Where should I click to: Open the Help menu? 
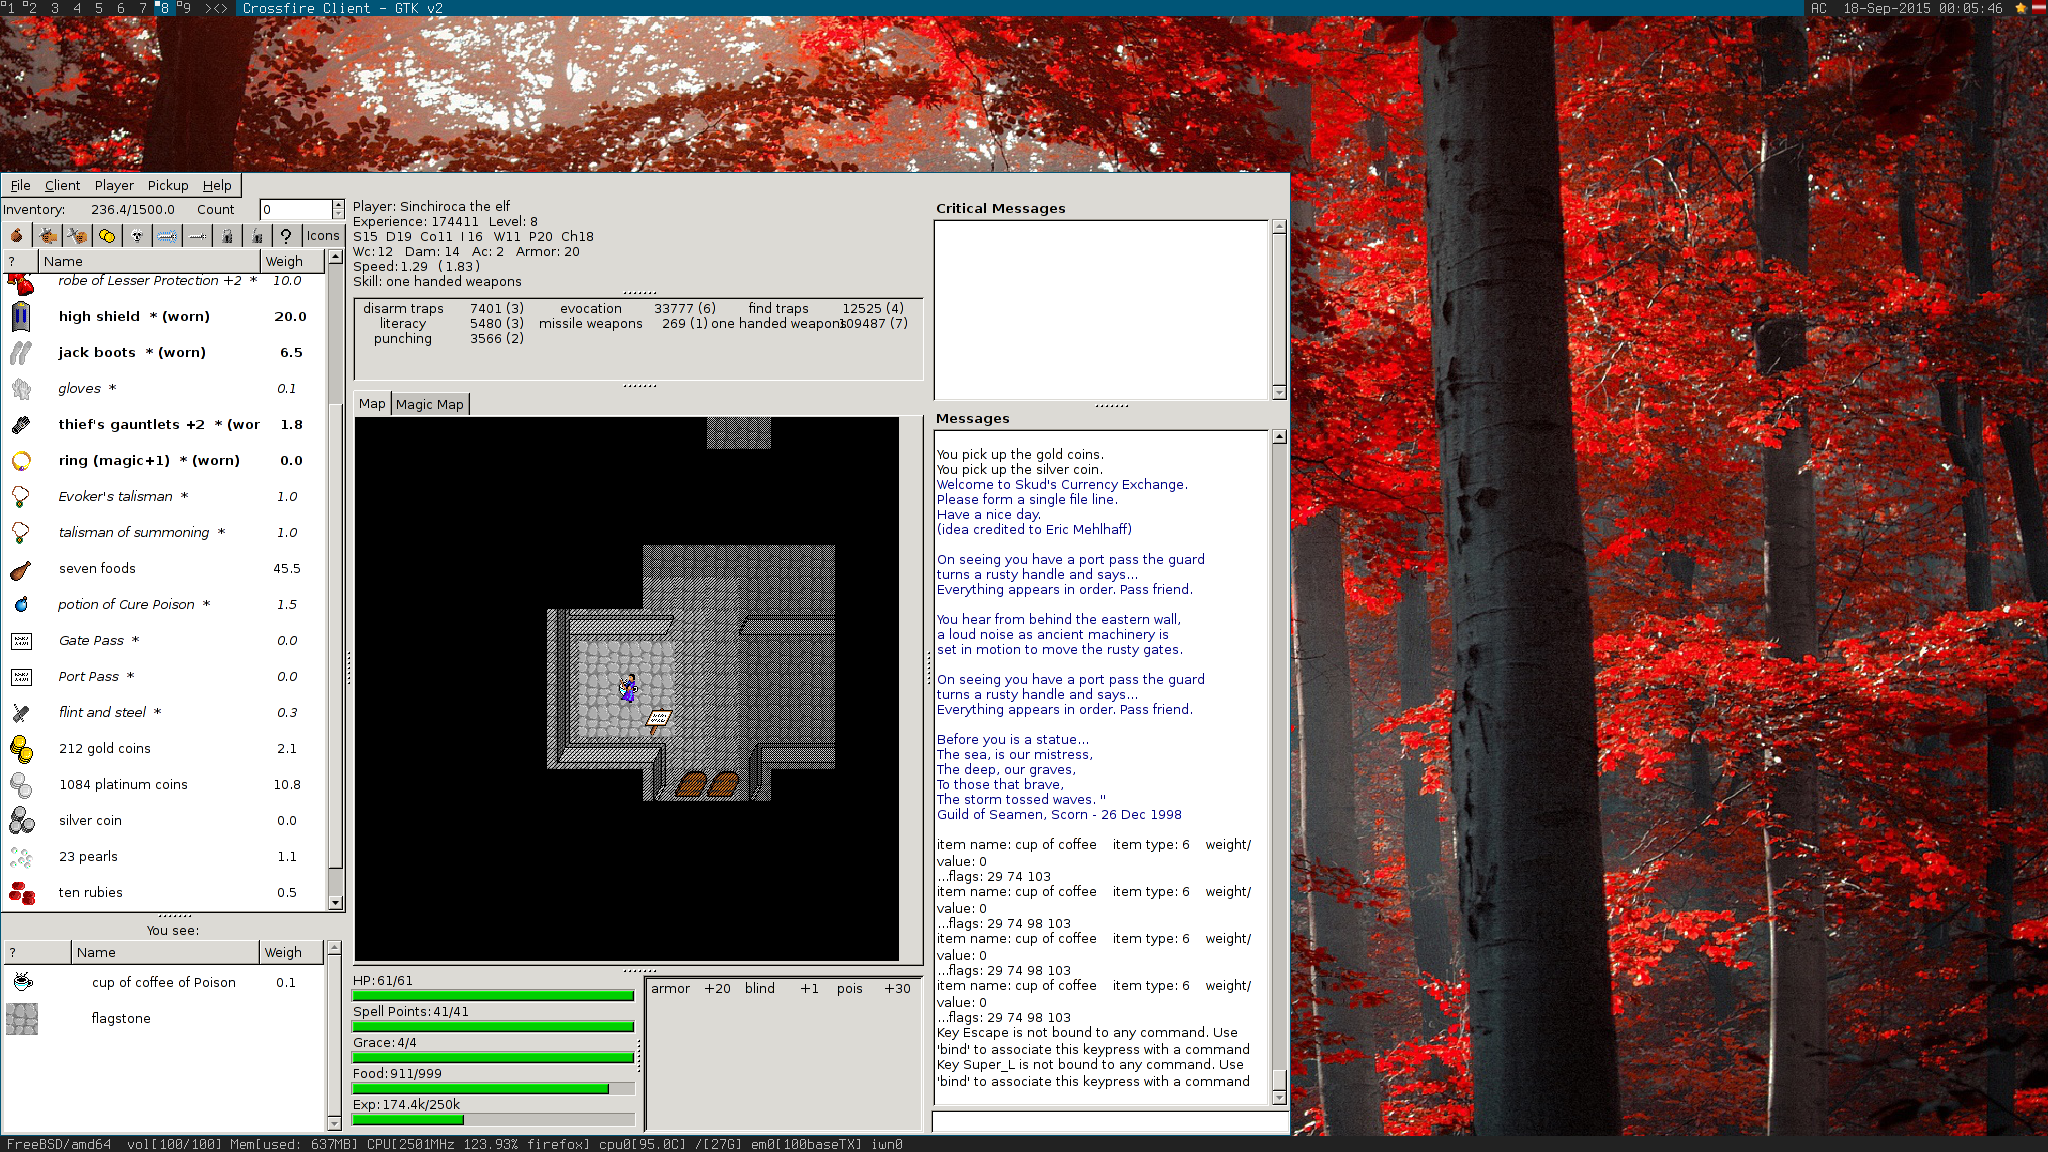point(217,185)
